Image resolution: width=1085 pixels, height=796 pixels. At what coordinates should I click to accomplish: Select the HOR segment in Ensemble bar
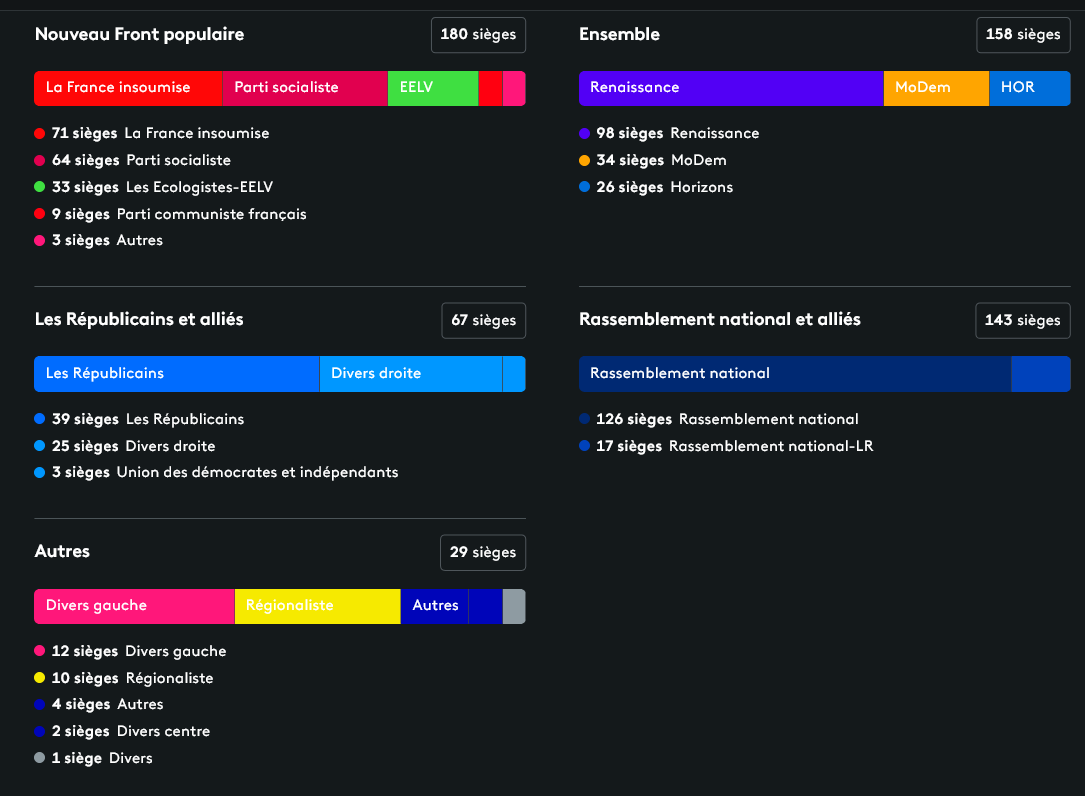pos(1029,88)
